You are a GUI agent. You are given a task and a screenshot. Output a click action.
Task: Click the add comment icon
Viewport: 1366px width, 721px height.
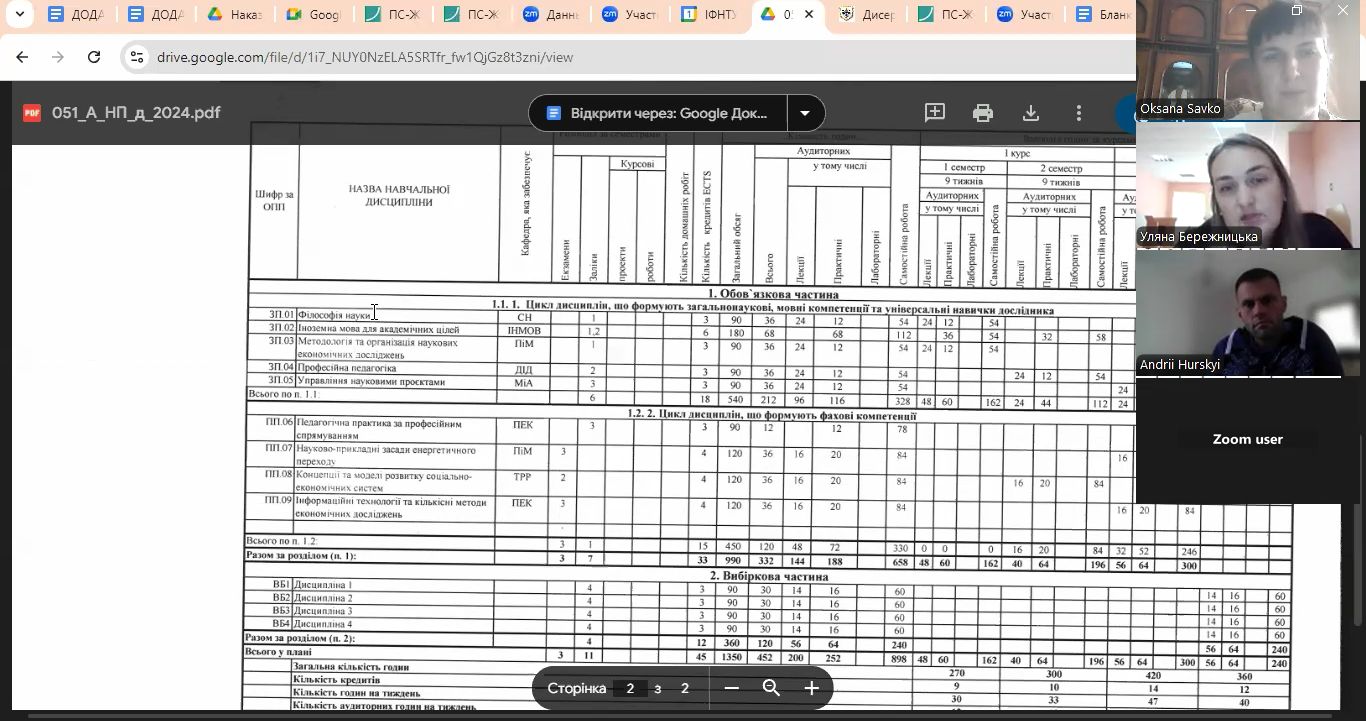(935, 113)
